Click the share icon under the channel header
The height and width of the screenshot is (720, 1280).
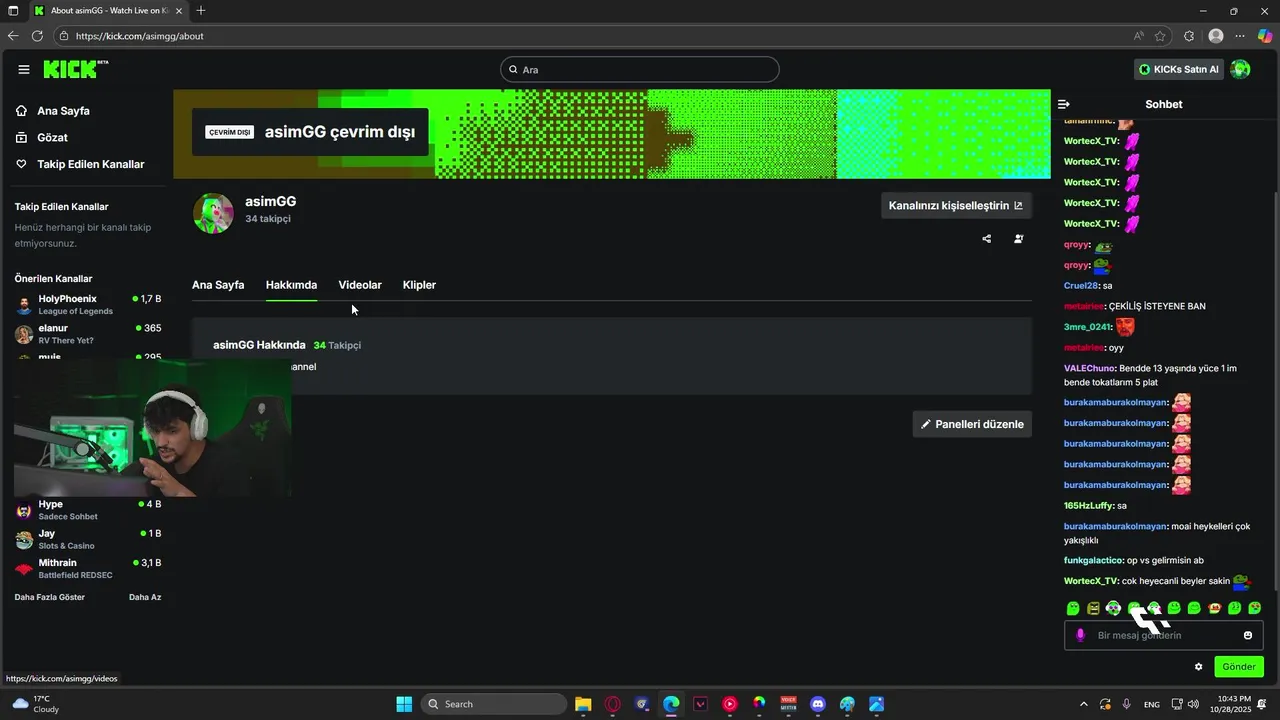[987, 239]
